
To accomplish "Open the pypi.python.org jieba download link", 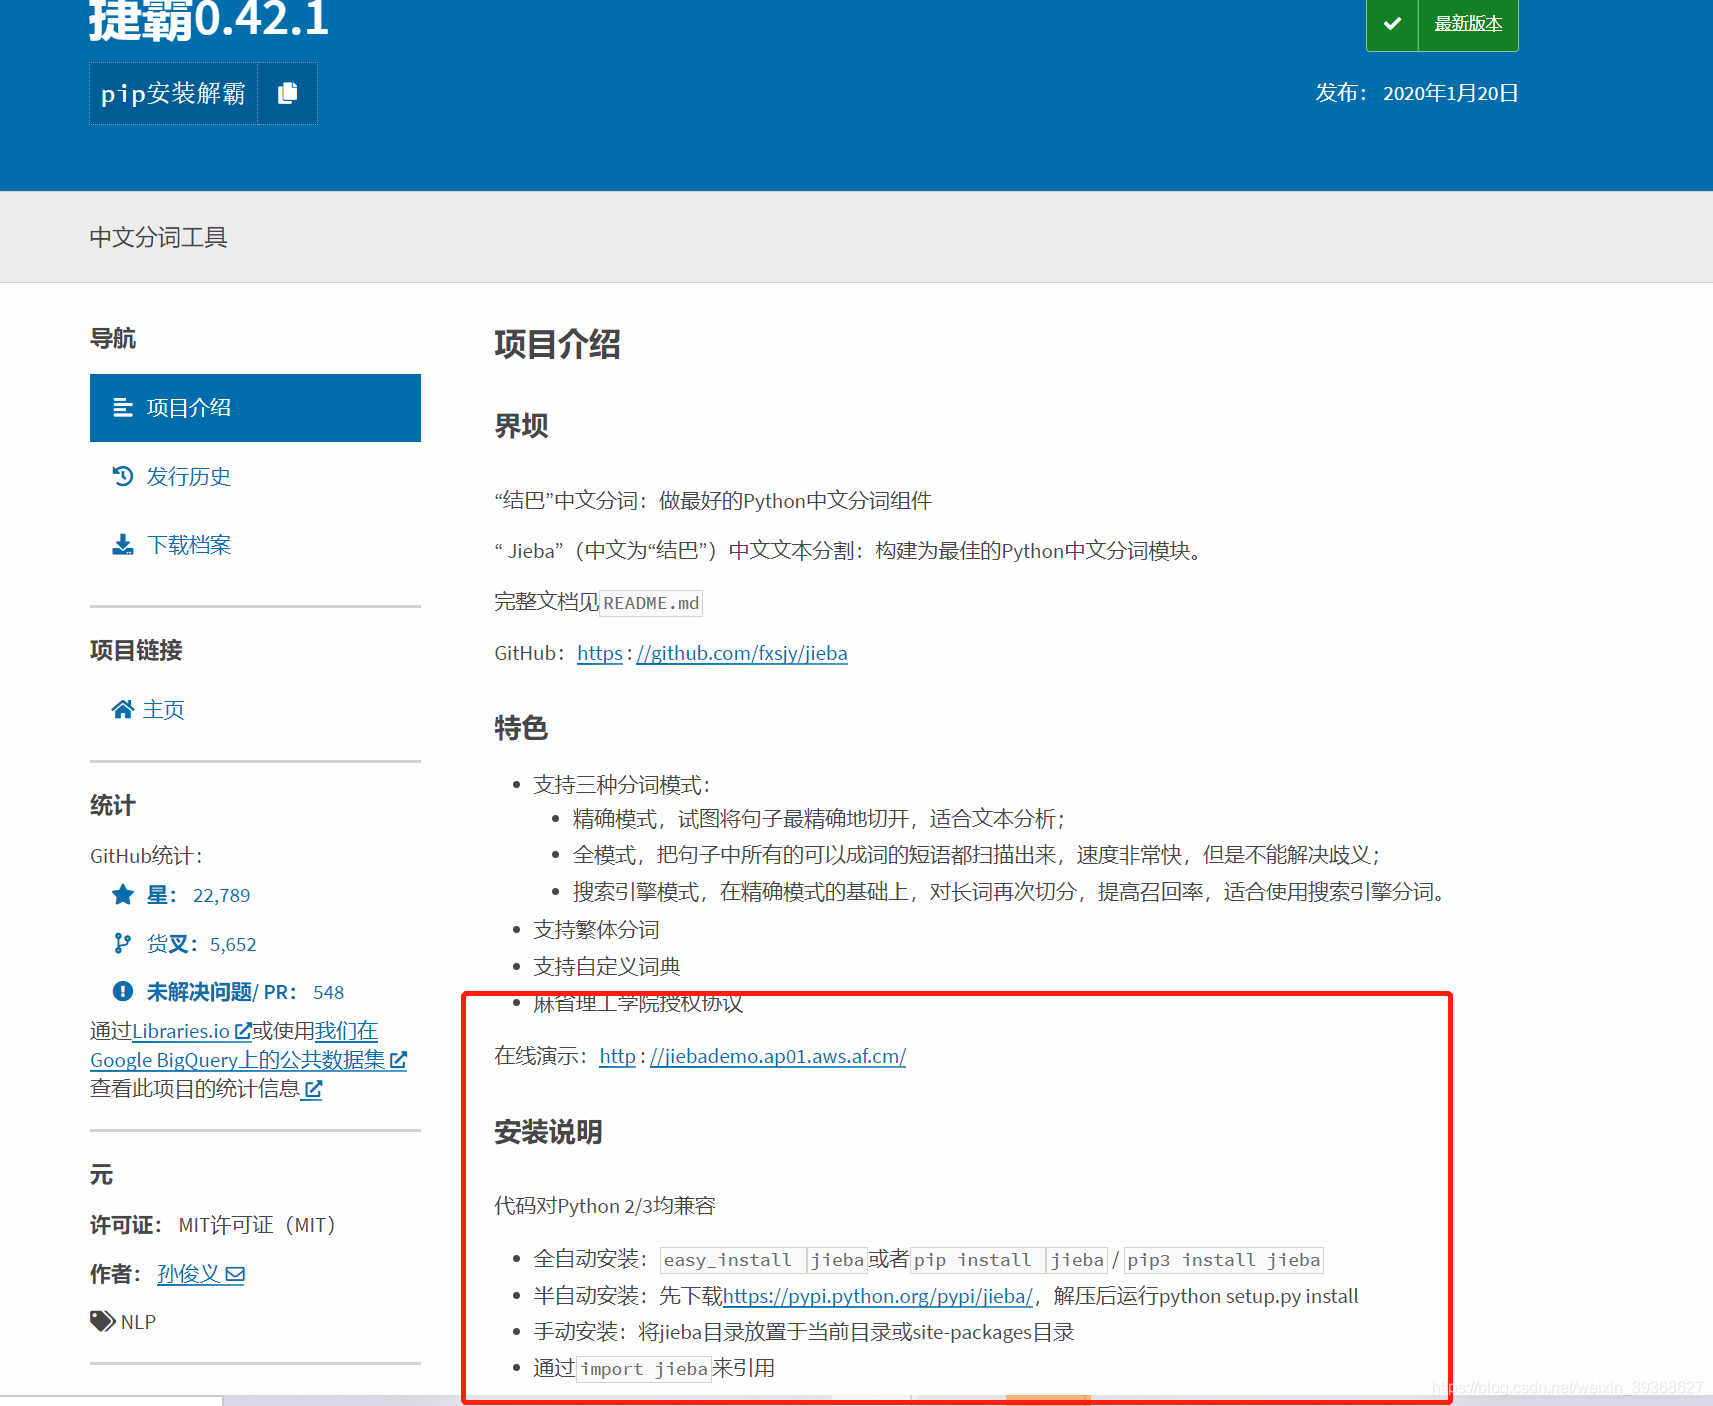I will (877, 1296).
